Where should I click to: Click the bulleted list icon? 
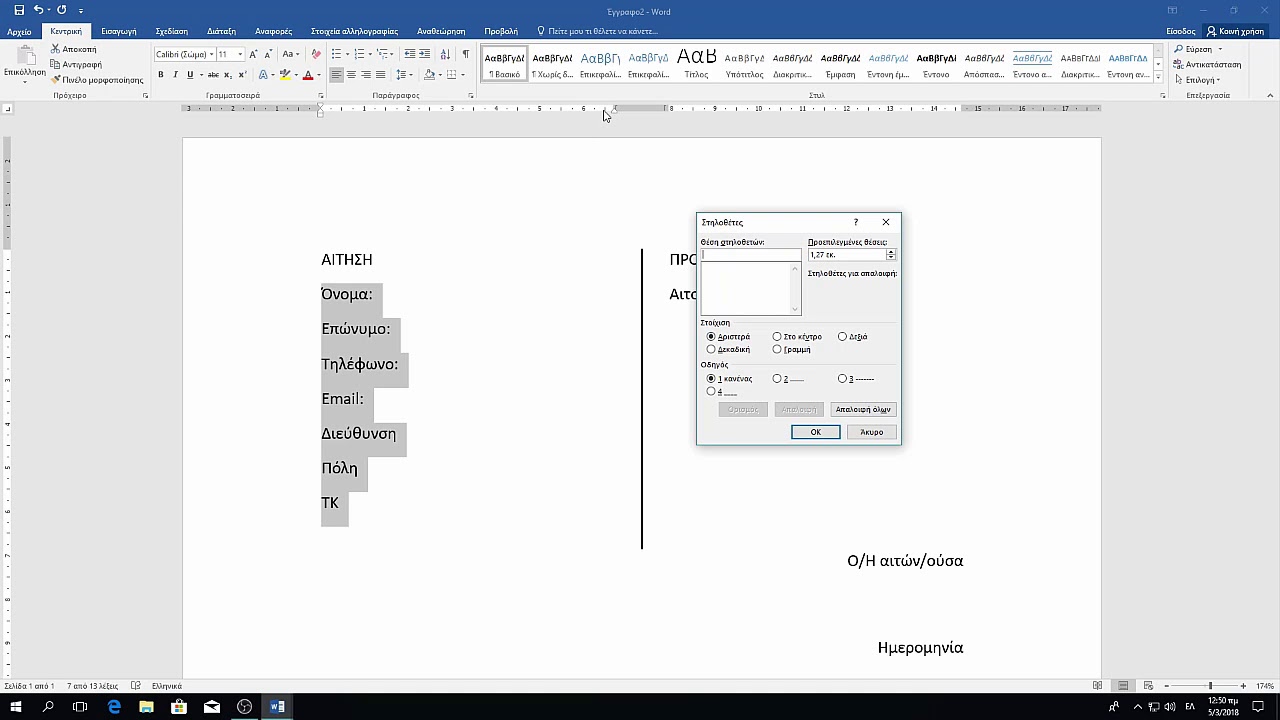(337, 54)
